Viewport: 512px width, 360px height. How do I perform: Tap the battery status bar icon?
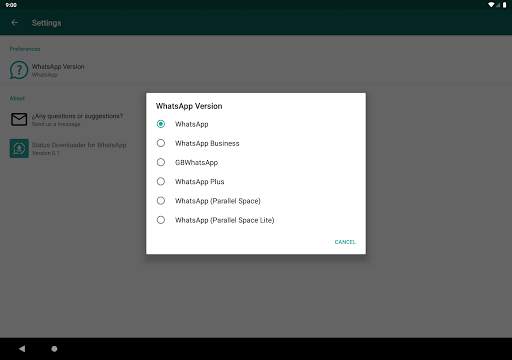point(504,5)
